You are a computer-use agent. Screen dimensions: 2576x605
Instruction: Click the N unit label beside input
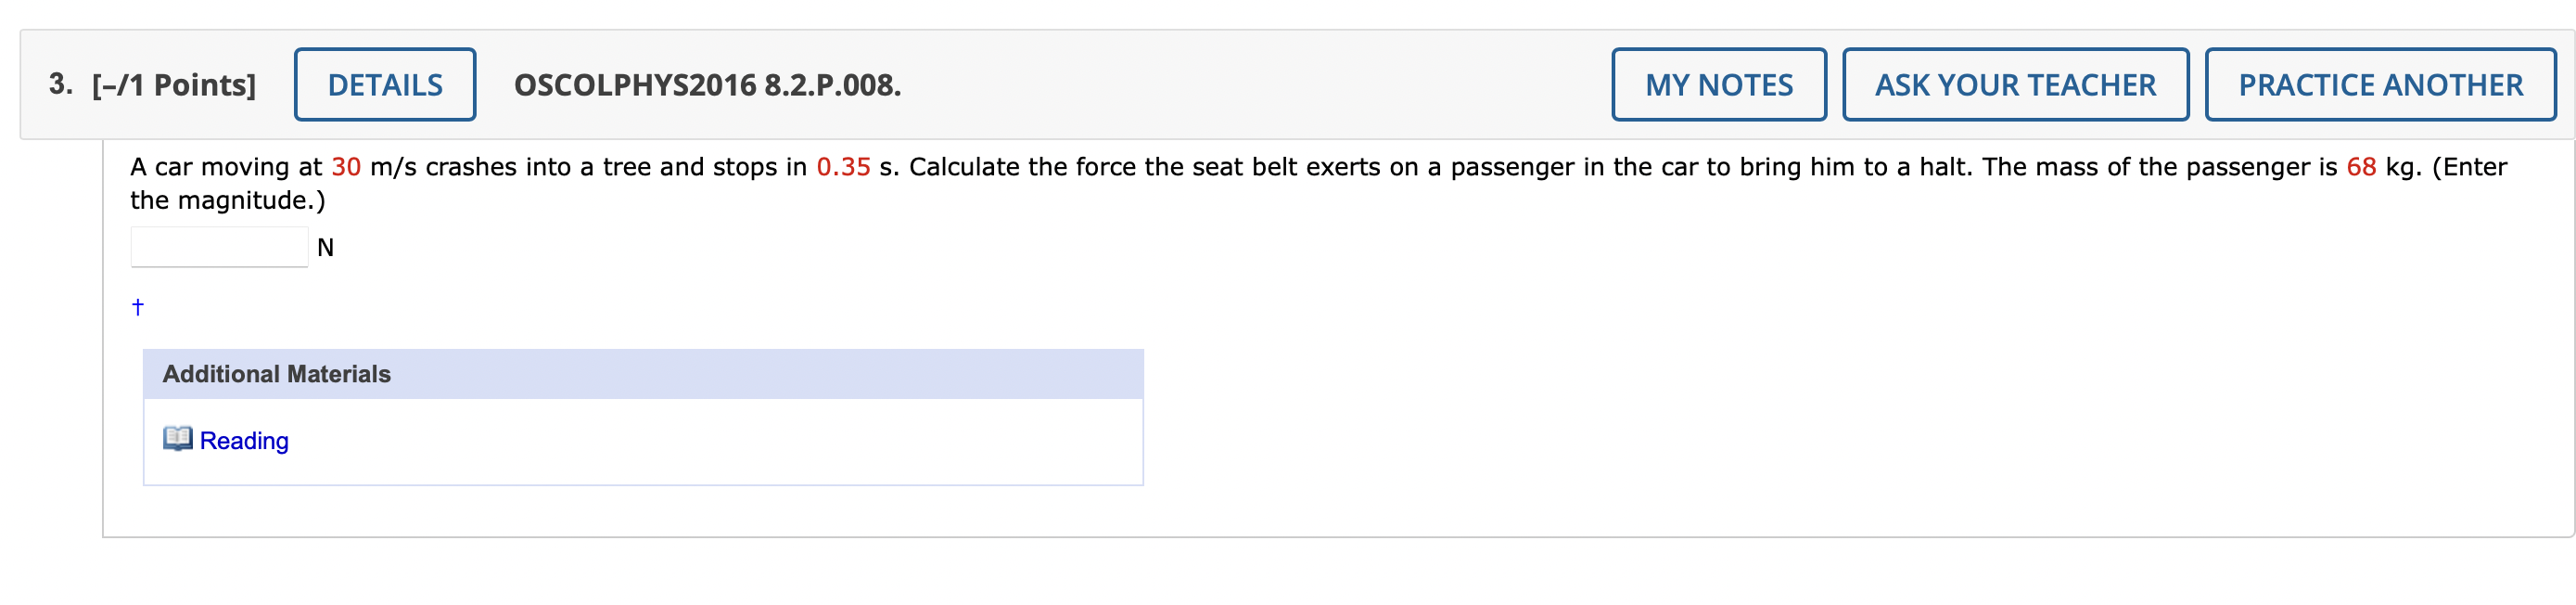pyautogui.click(x=325, y=248)
